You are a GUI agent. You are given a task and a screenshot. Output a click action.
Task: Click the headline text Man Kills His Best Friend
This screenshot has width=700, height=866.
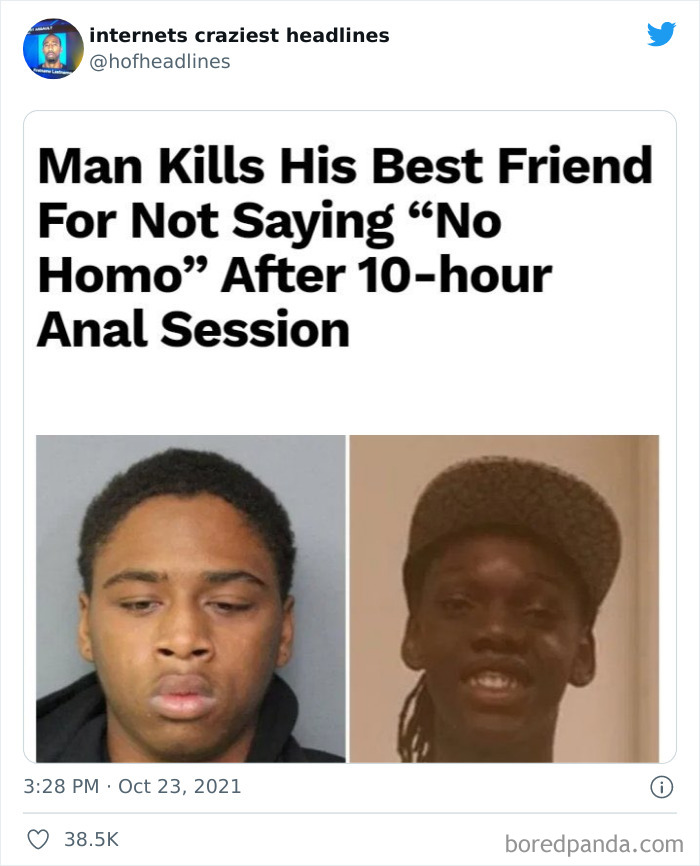(345, 166)
